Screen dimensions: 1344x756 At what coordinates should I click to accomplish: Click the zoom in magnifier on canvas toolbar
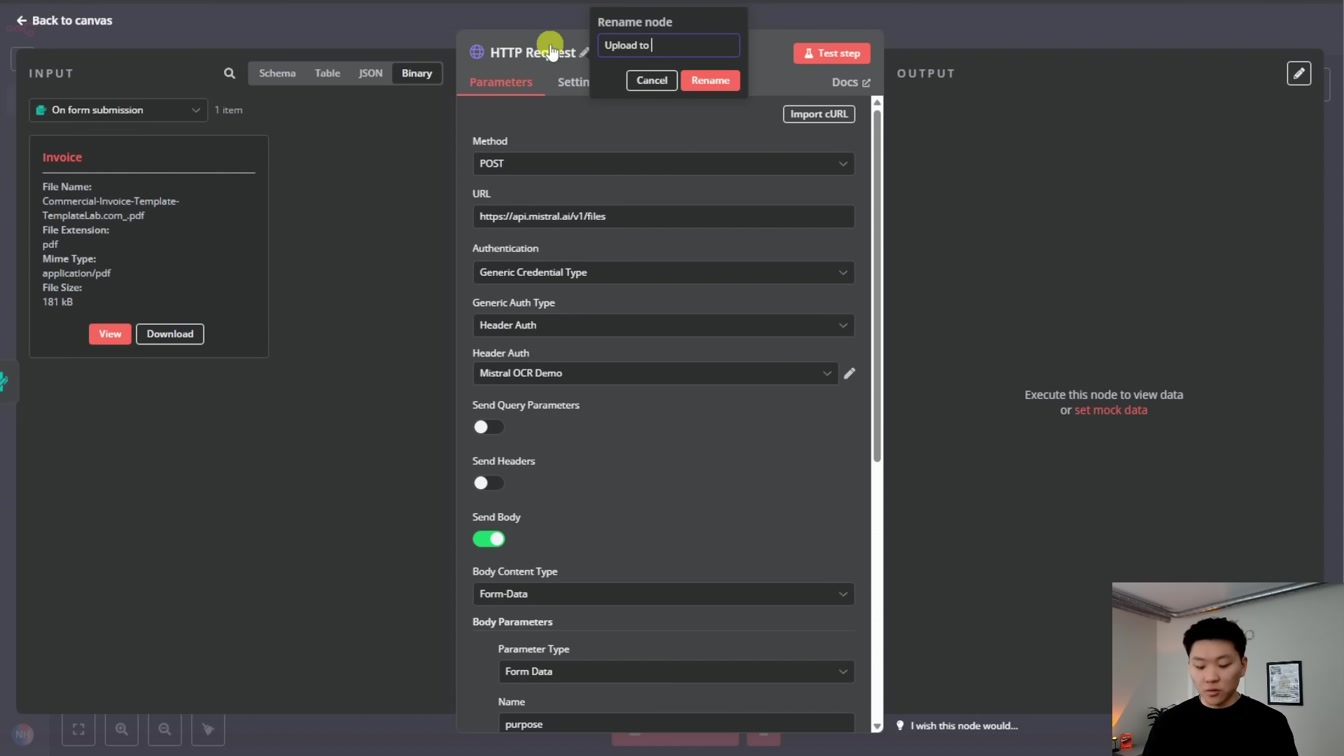pos(121,729)
